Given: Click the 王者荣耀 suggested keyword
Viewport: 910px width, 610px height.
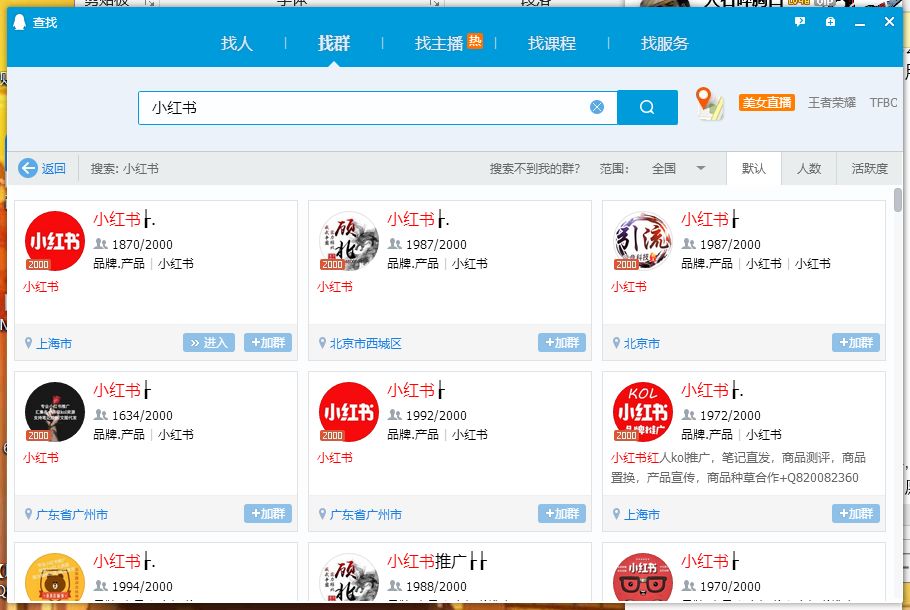Looking at the screenshot, I should pyautogui.click(x=832, y=103).
